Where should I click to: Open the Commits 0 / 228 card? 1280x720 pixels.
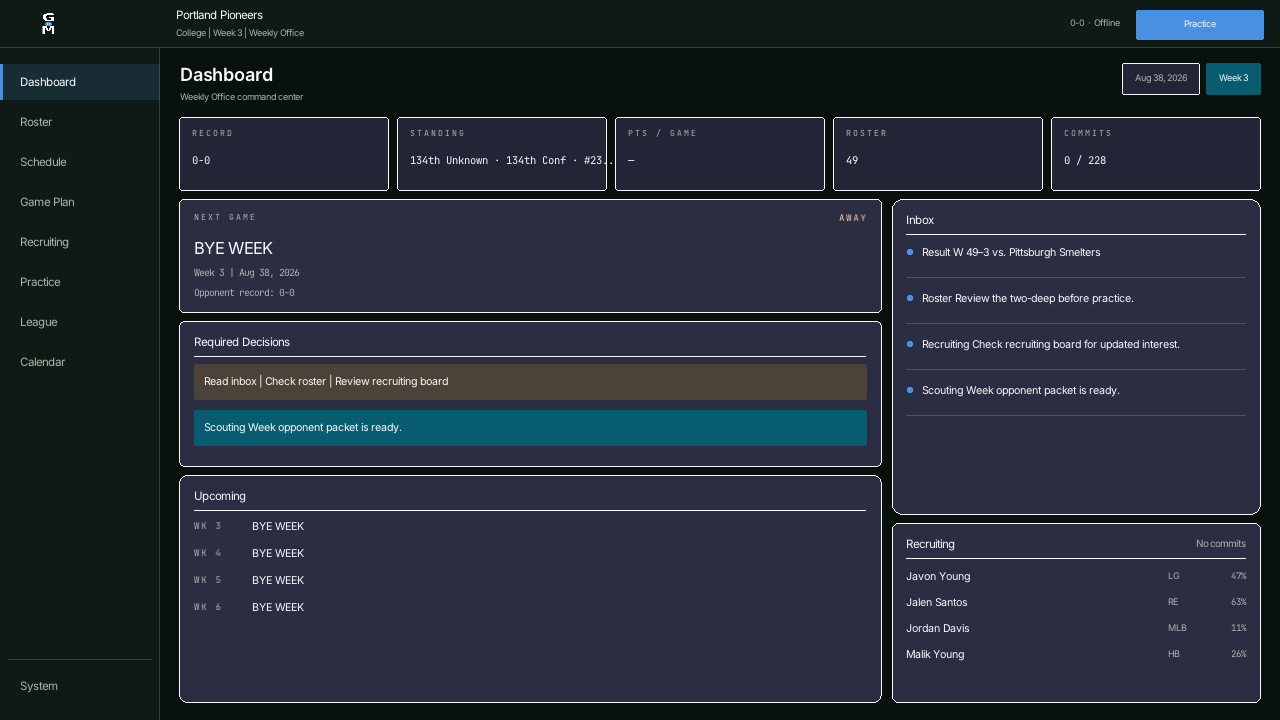point(1156,154)
